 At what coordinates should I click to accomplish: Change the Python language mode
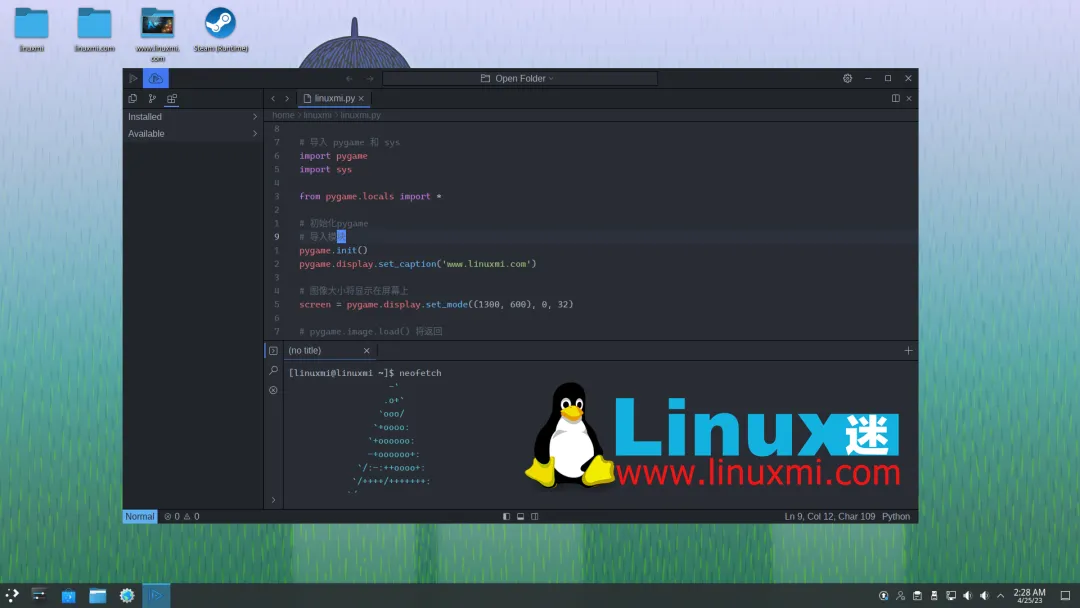point(895,516)
